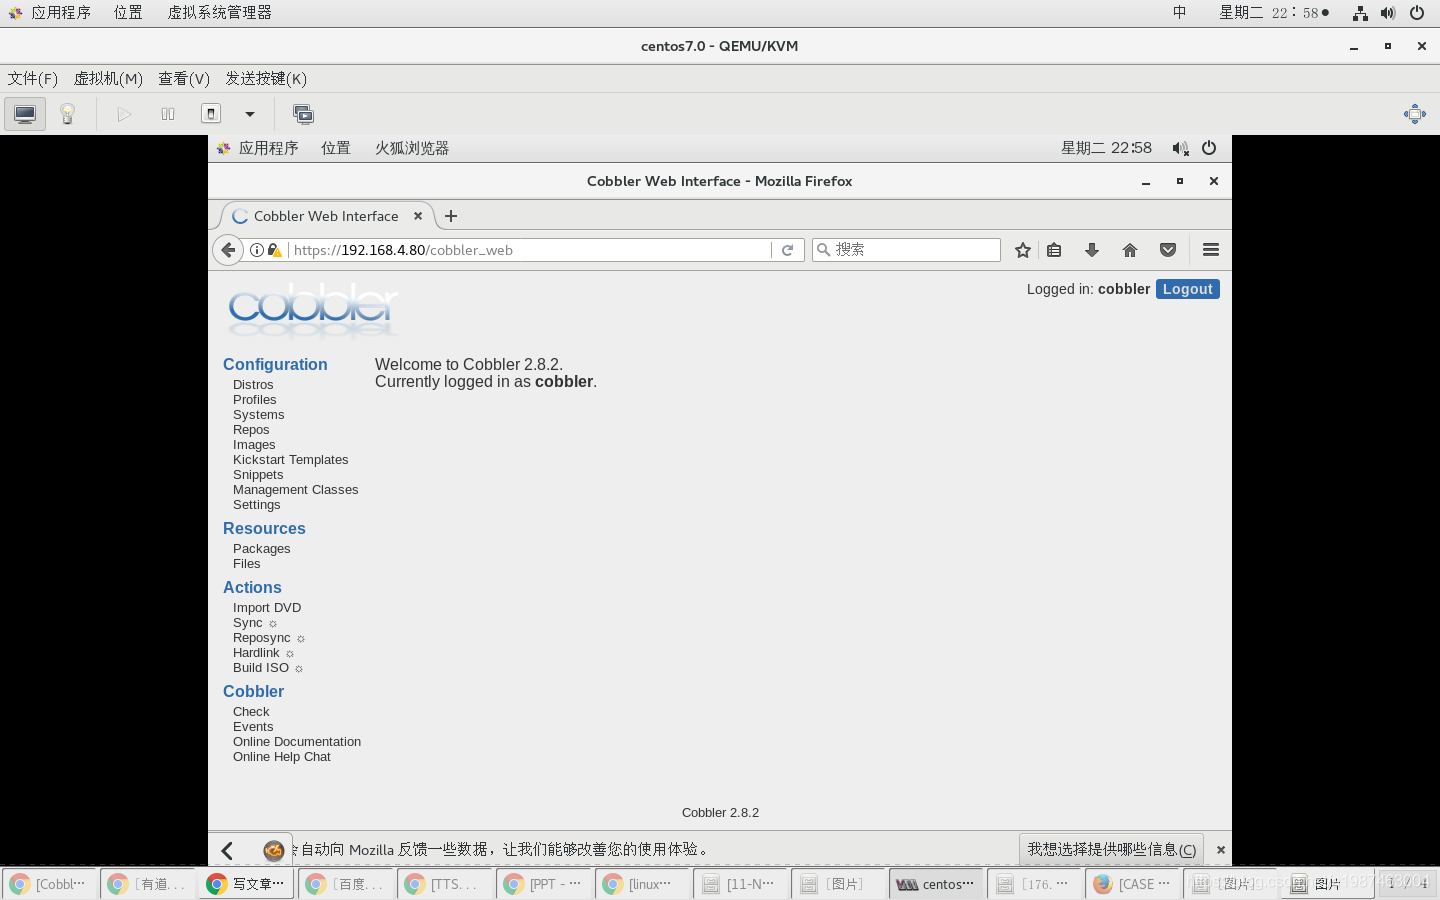Run the Hardlink action

click(x=256, y=653)
